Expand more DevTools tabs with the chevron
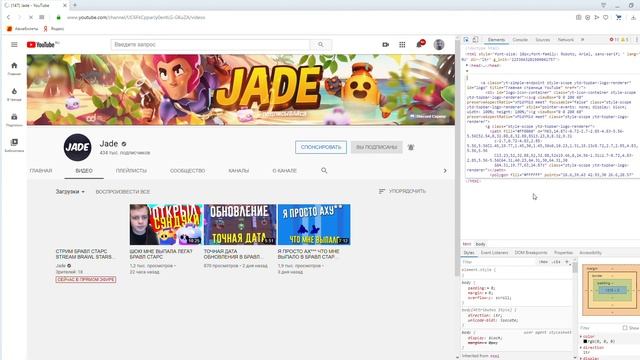Image resolution: width=640 pixels, height=360 pixels. coord(582,40)
